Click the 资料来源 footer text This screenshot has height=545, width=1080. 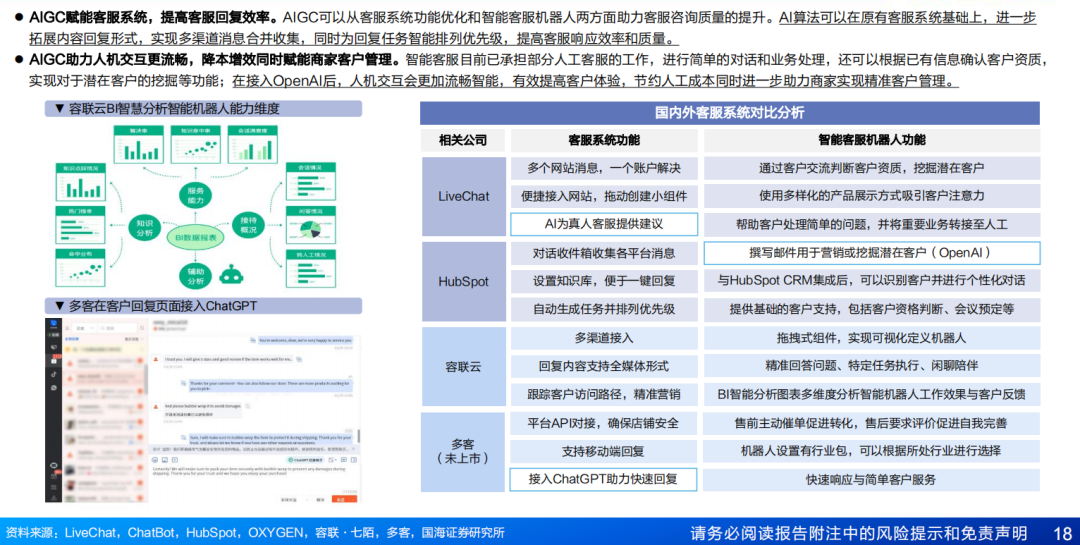pyautogui.click(x=255, y=533)
